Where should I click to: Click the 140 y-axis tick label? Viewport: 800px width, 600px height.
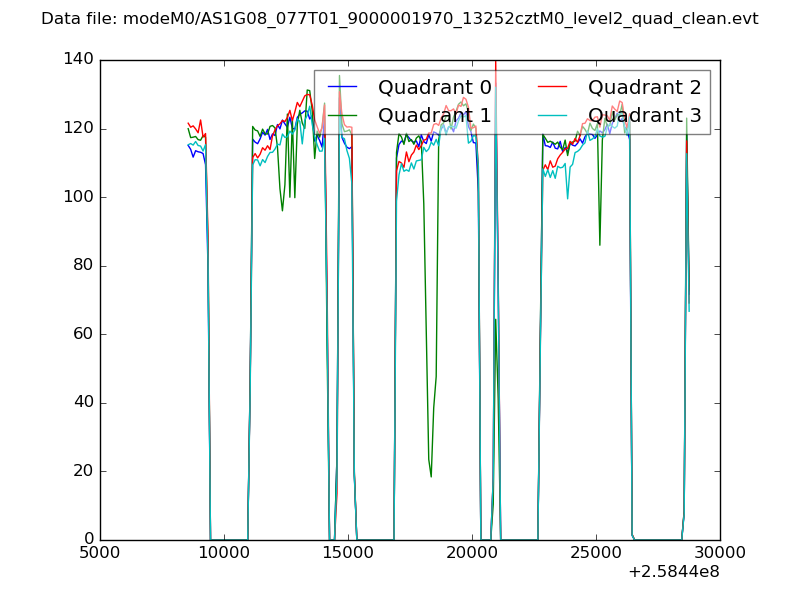click(x=80, y=60)
